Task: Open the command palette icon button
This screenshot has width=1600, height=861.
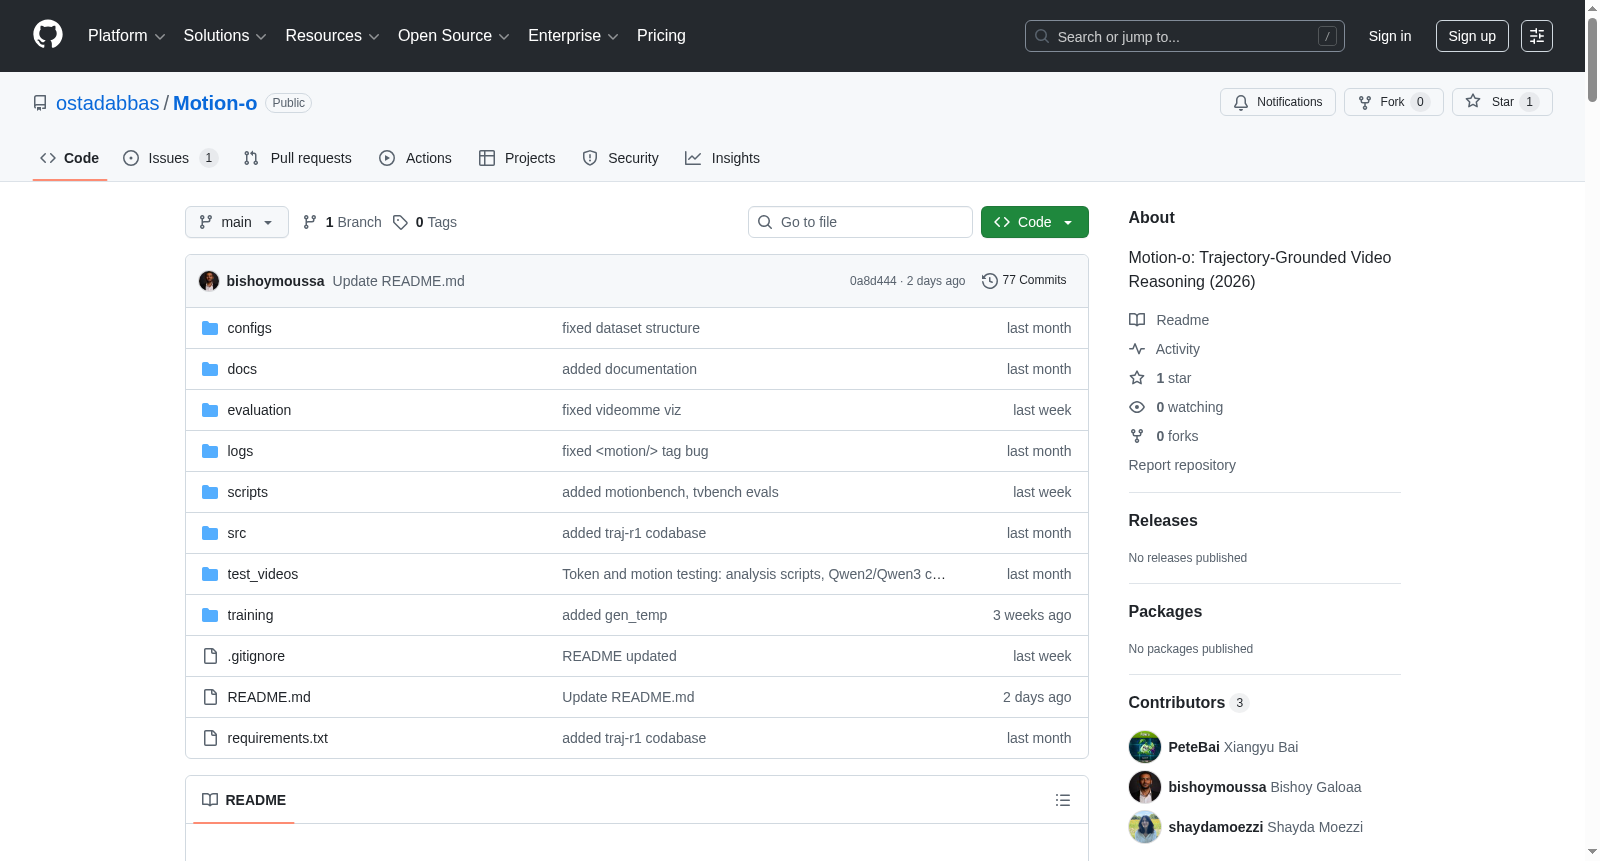Action: (1537, 36)
